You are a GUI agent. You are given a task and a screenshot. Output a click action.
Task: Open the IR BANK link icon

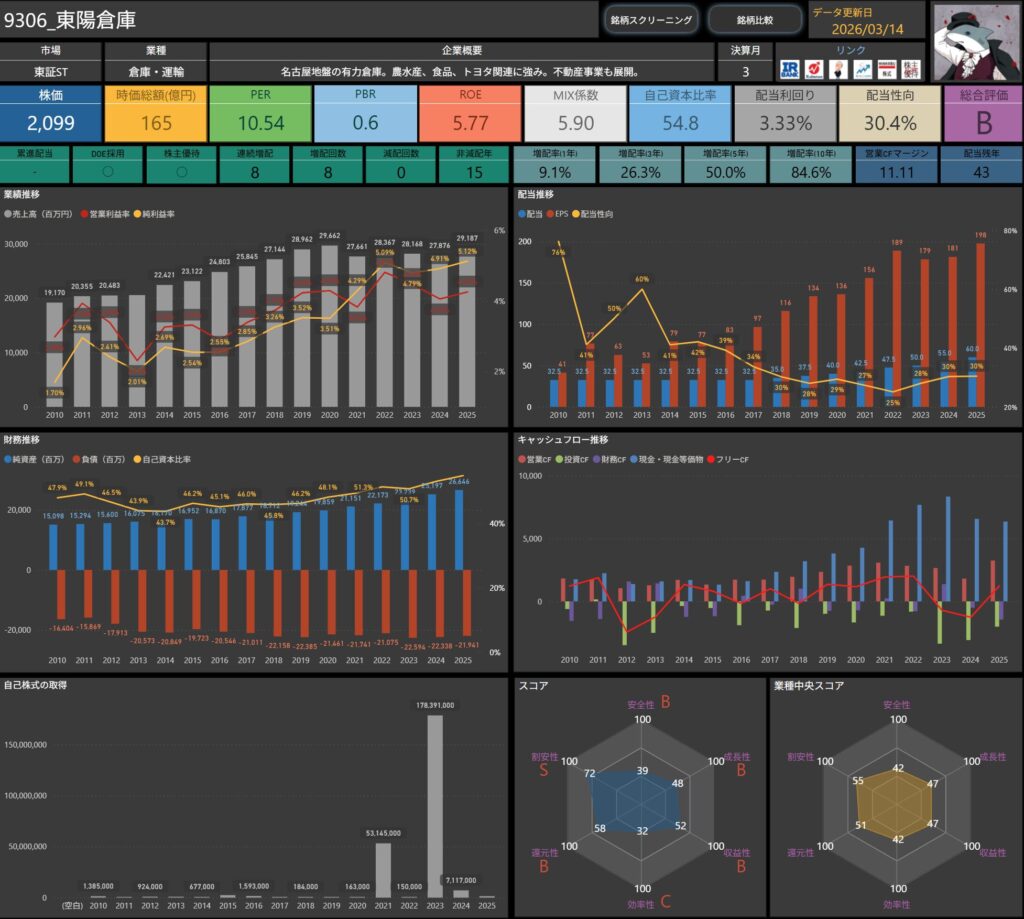coord(789,70)
